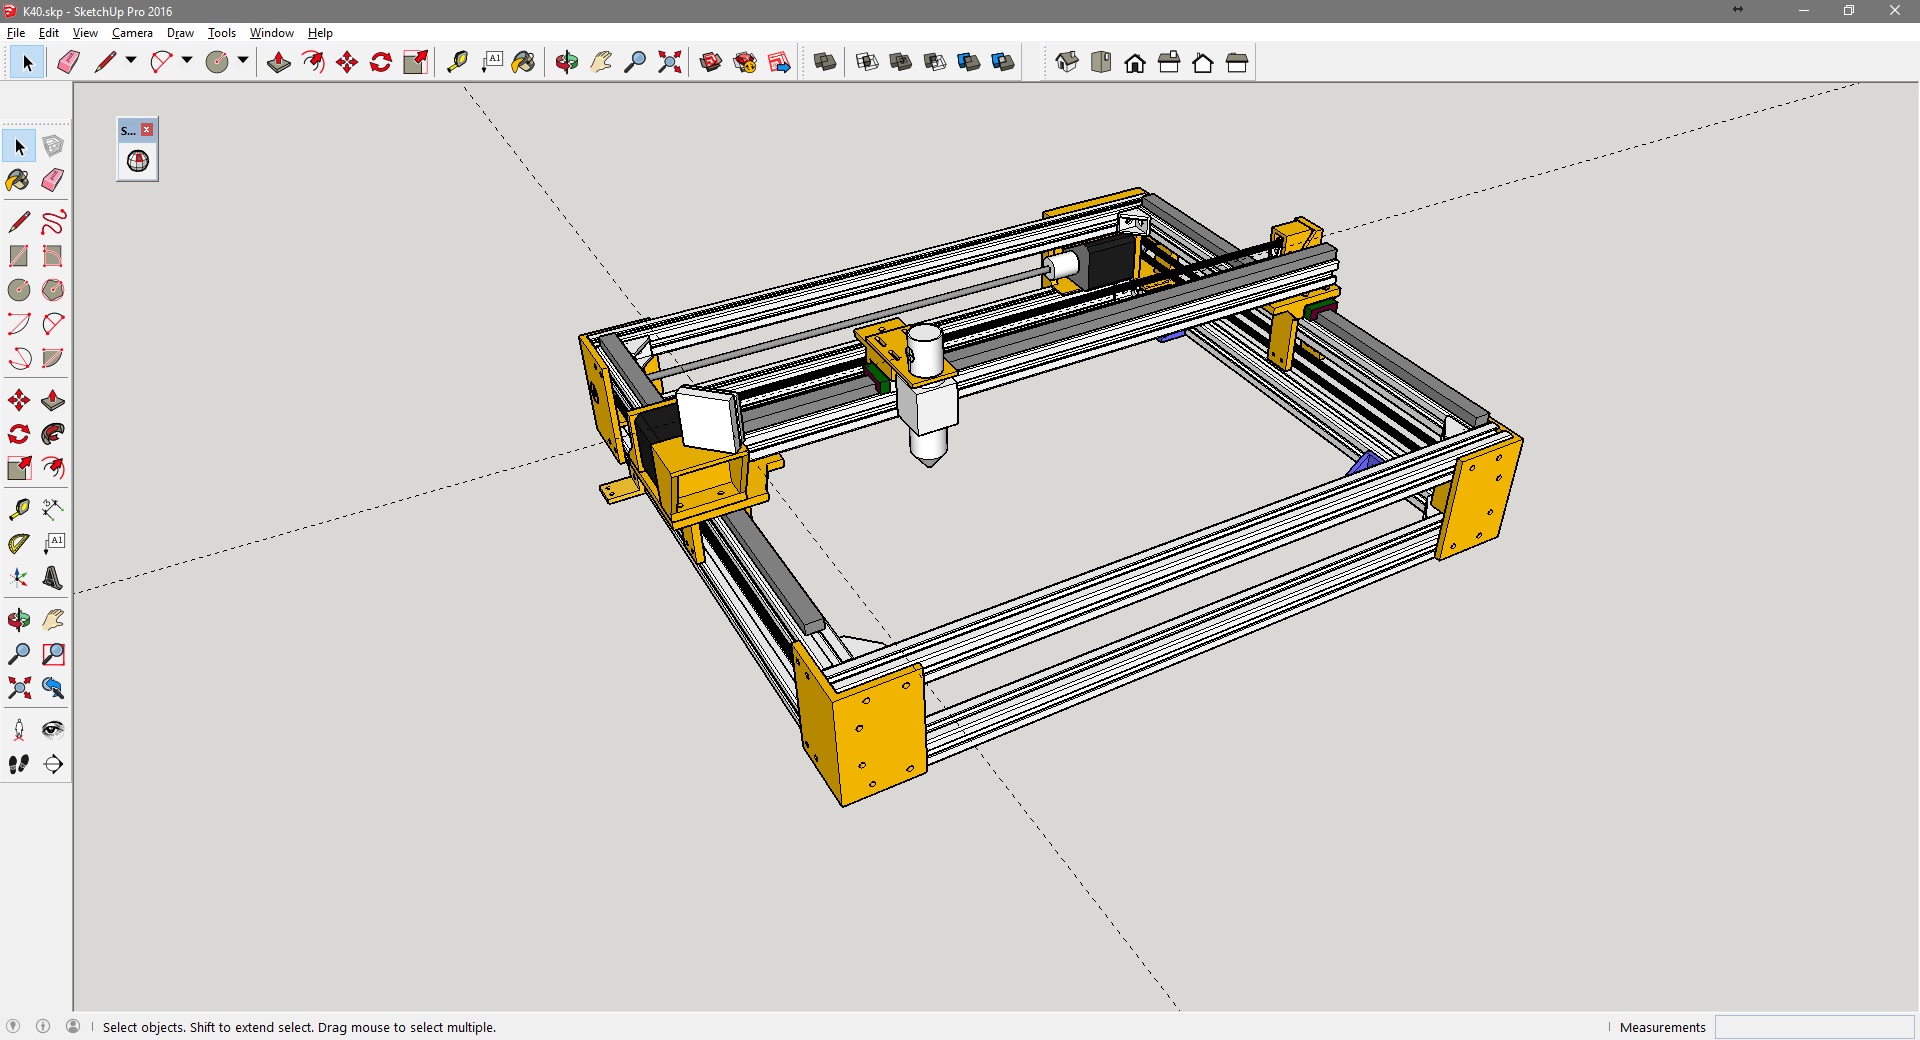Click the Look Around eye tool
The height and width of the screenshot is (1040, 1920).
(x=53, y=730)
